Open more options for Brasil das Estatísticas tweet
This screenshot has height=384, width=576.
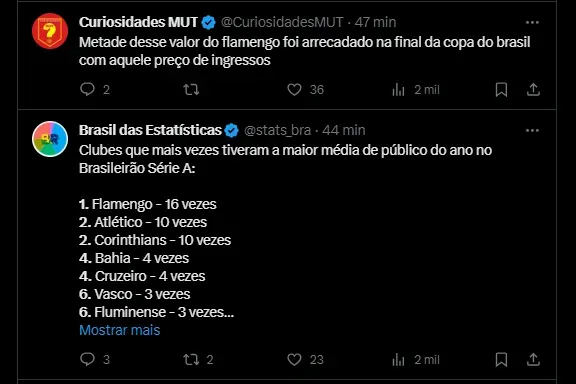click(532, 130)
